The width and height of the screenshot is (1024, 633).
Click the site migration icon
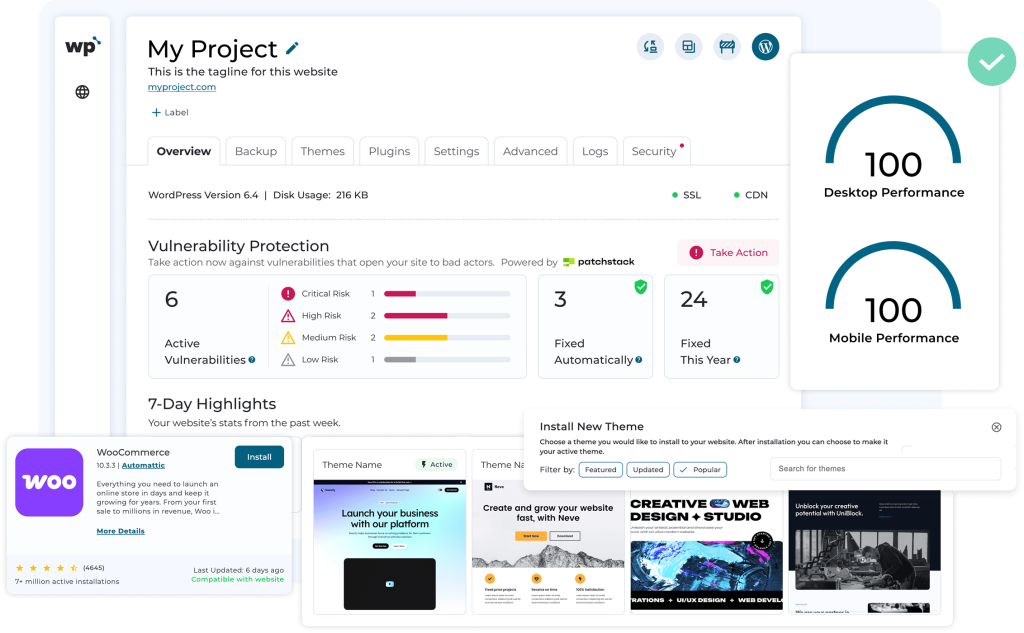pos(650,46)
